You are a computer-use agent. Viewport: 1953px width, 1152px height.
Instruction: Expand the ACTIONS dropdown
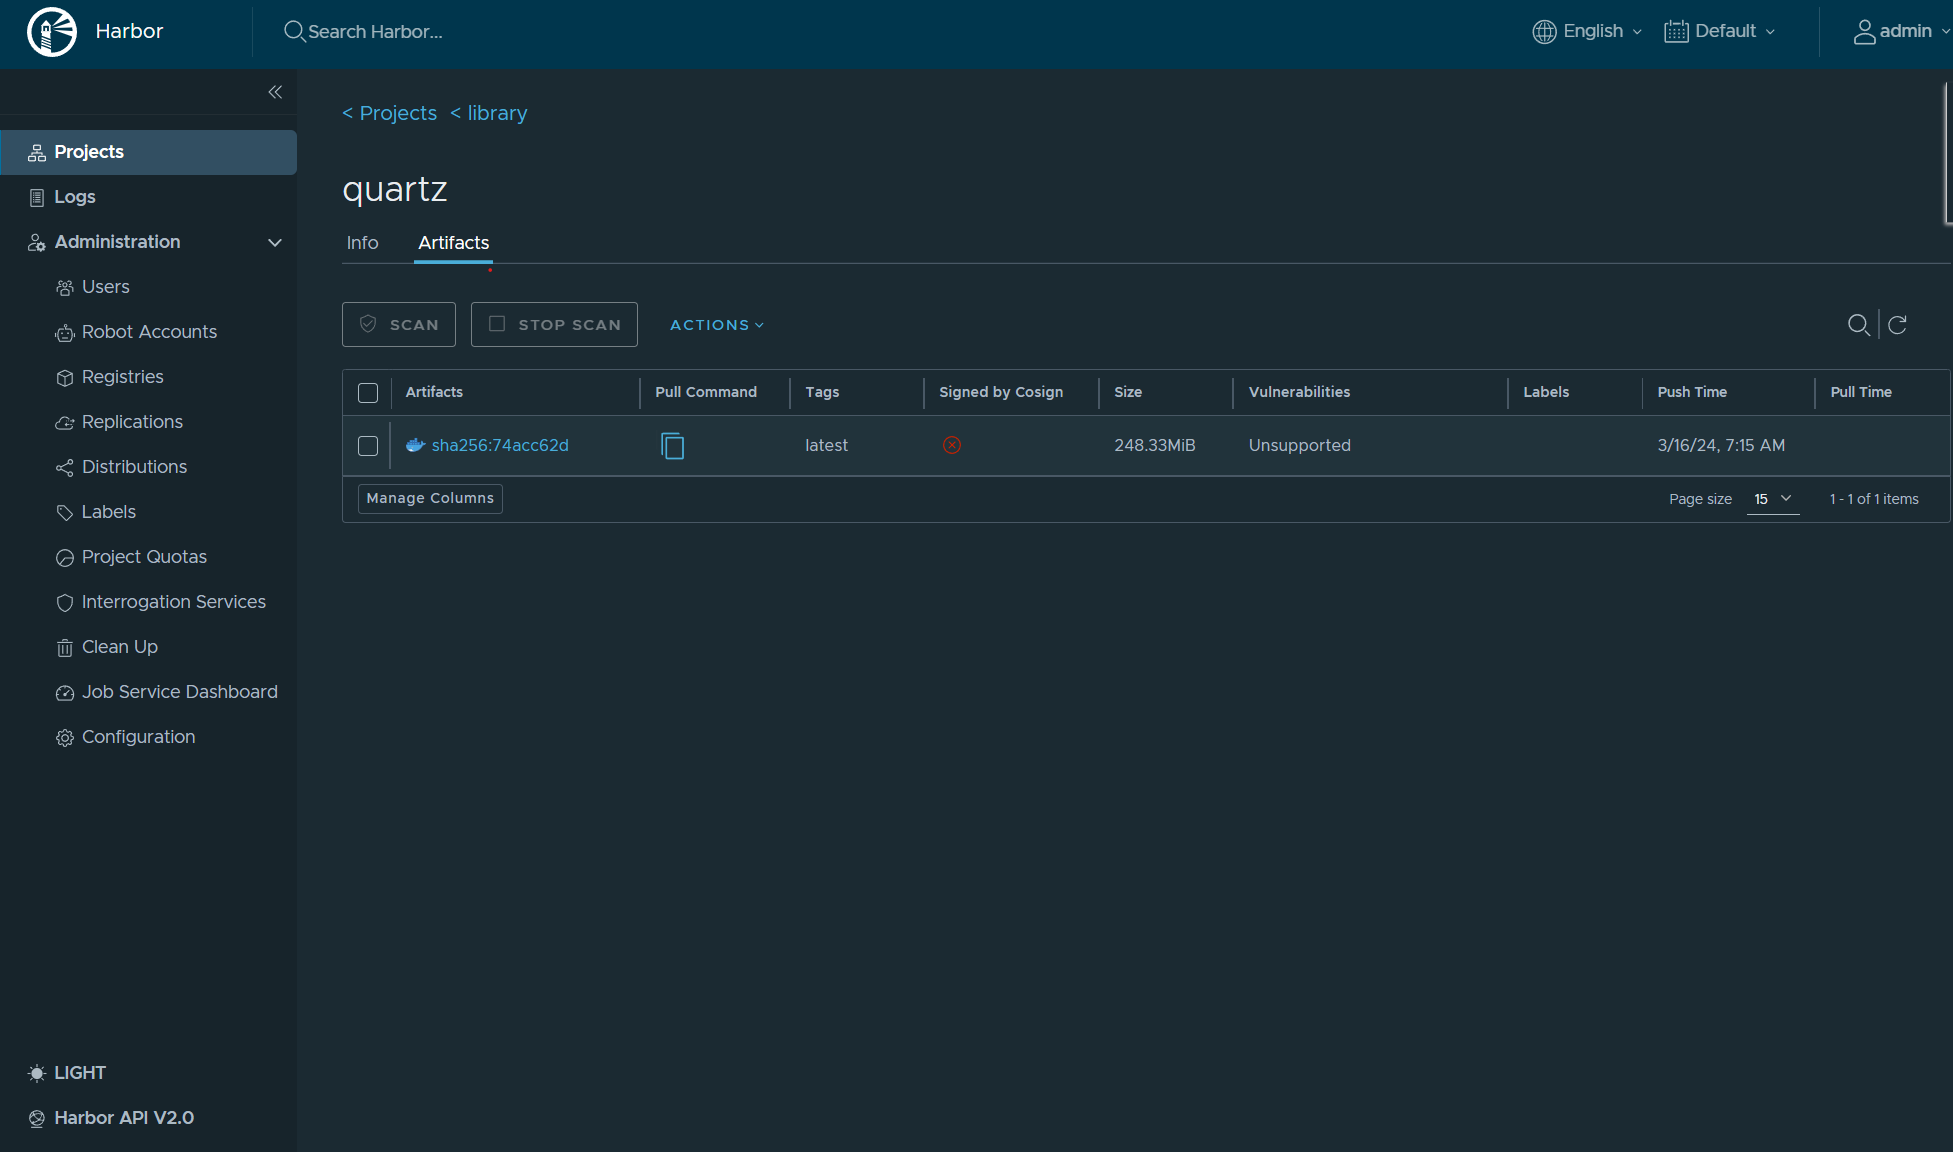pyautogui.click(x=716, y=325)
